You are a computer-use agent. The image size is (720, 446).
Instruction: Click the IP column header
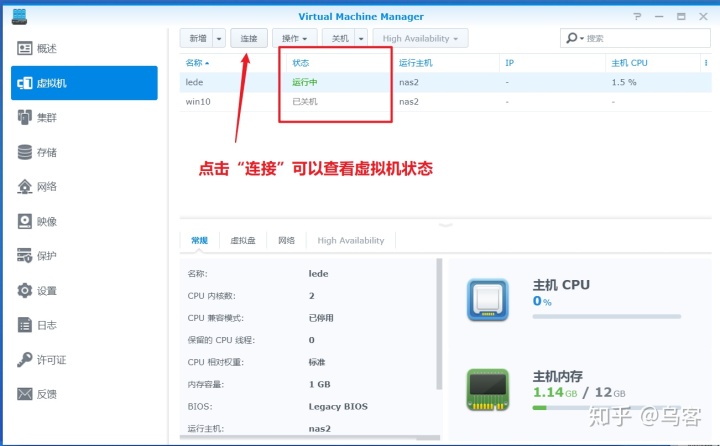(509, 63)
